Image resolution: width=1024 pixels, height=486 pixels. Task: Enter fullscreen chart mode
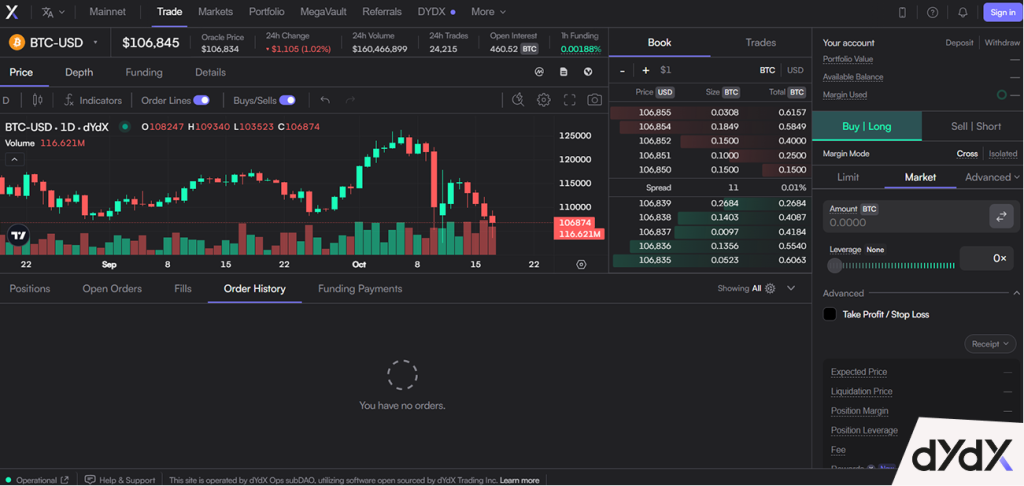pos(570,100)
